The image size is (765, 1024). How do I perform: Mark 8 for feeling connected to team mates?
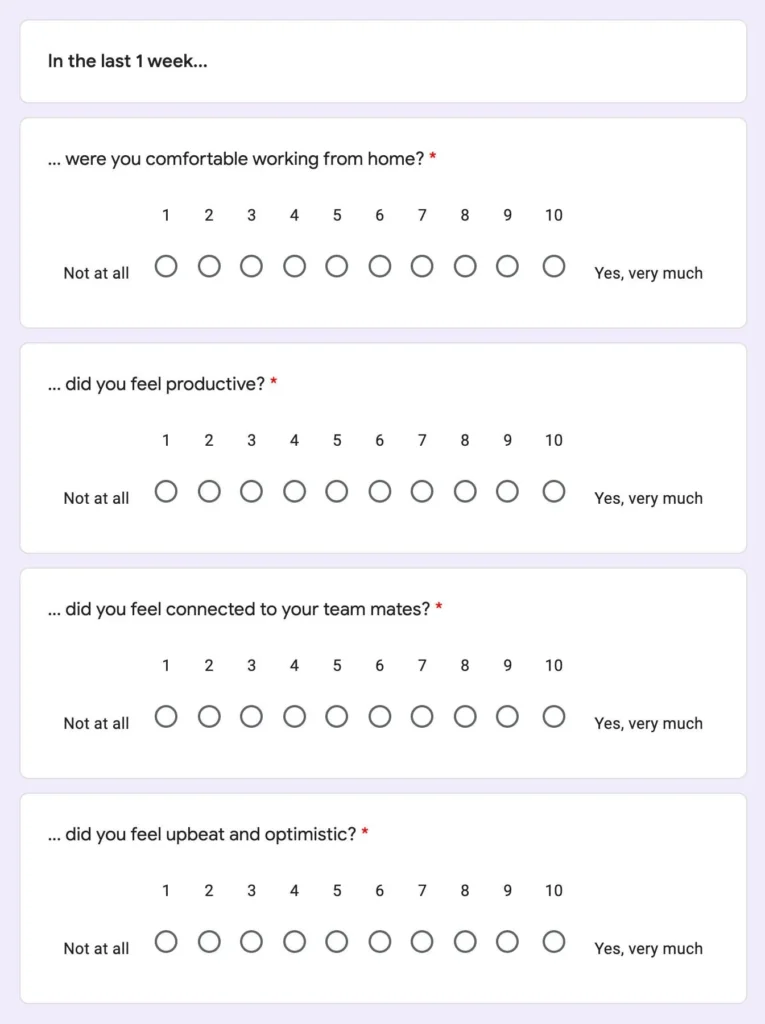pos(465,717)
